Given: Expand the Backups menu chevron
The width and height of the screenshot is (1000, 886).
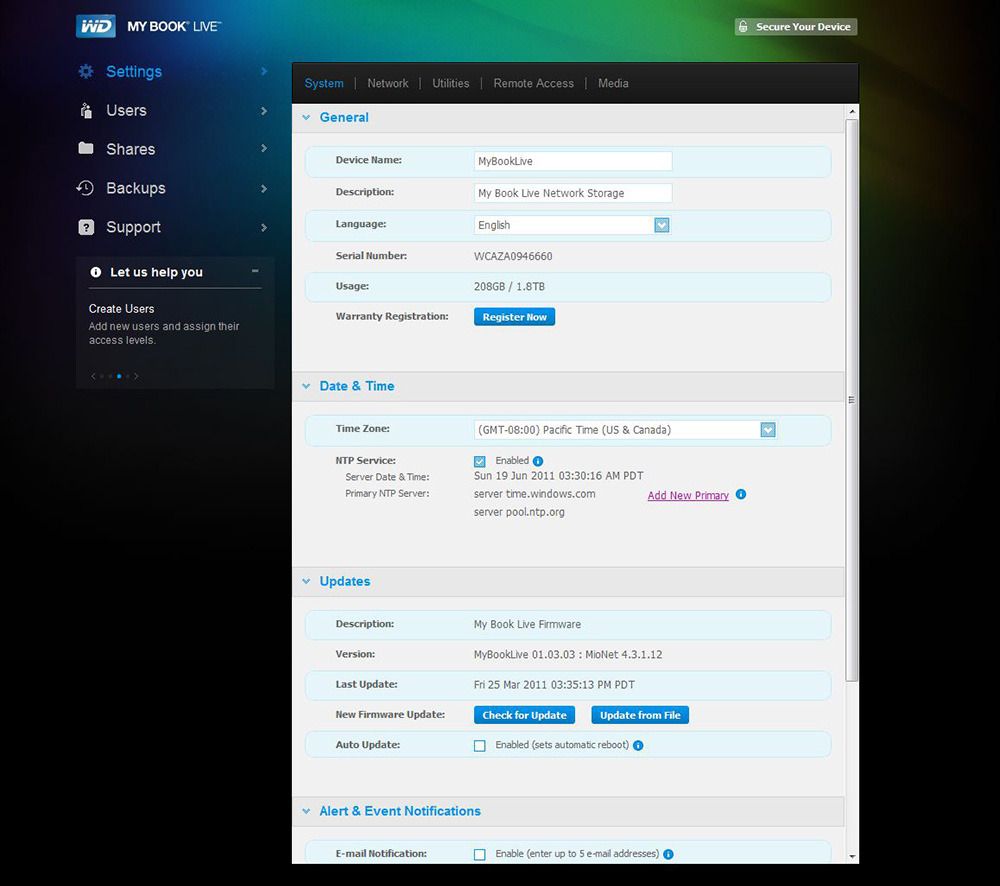Looking at the screenshot, I should [264, 189].
